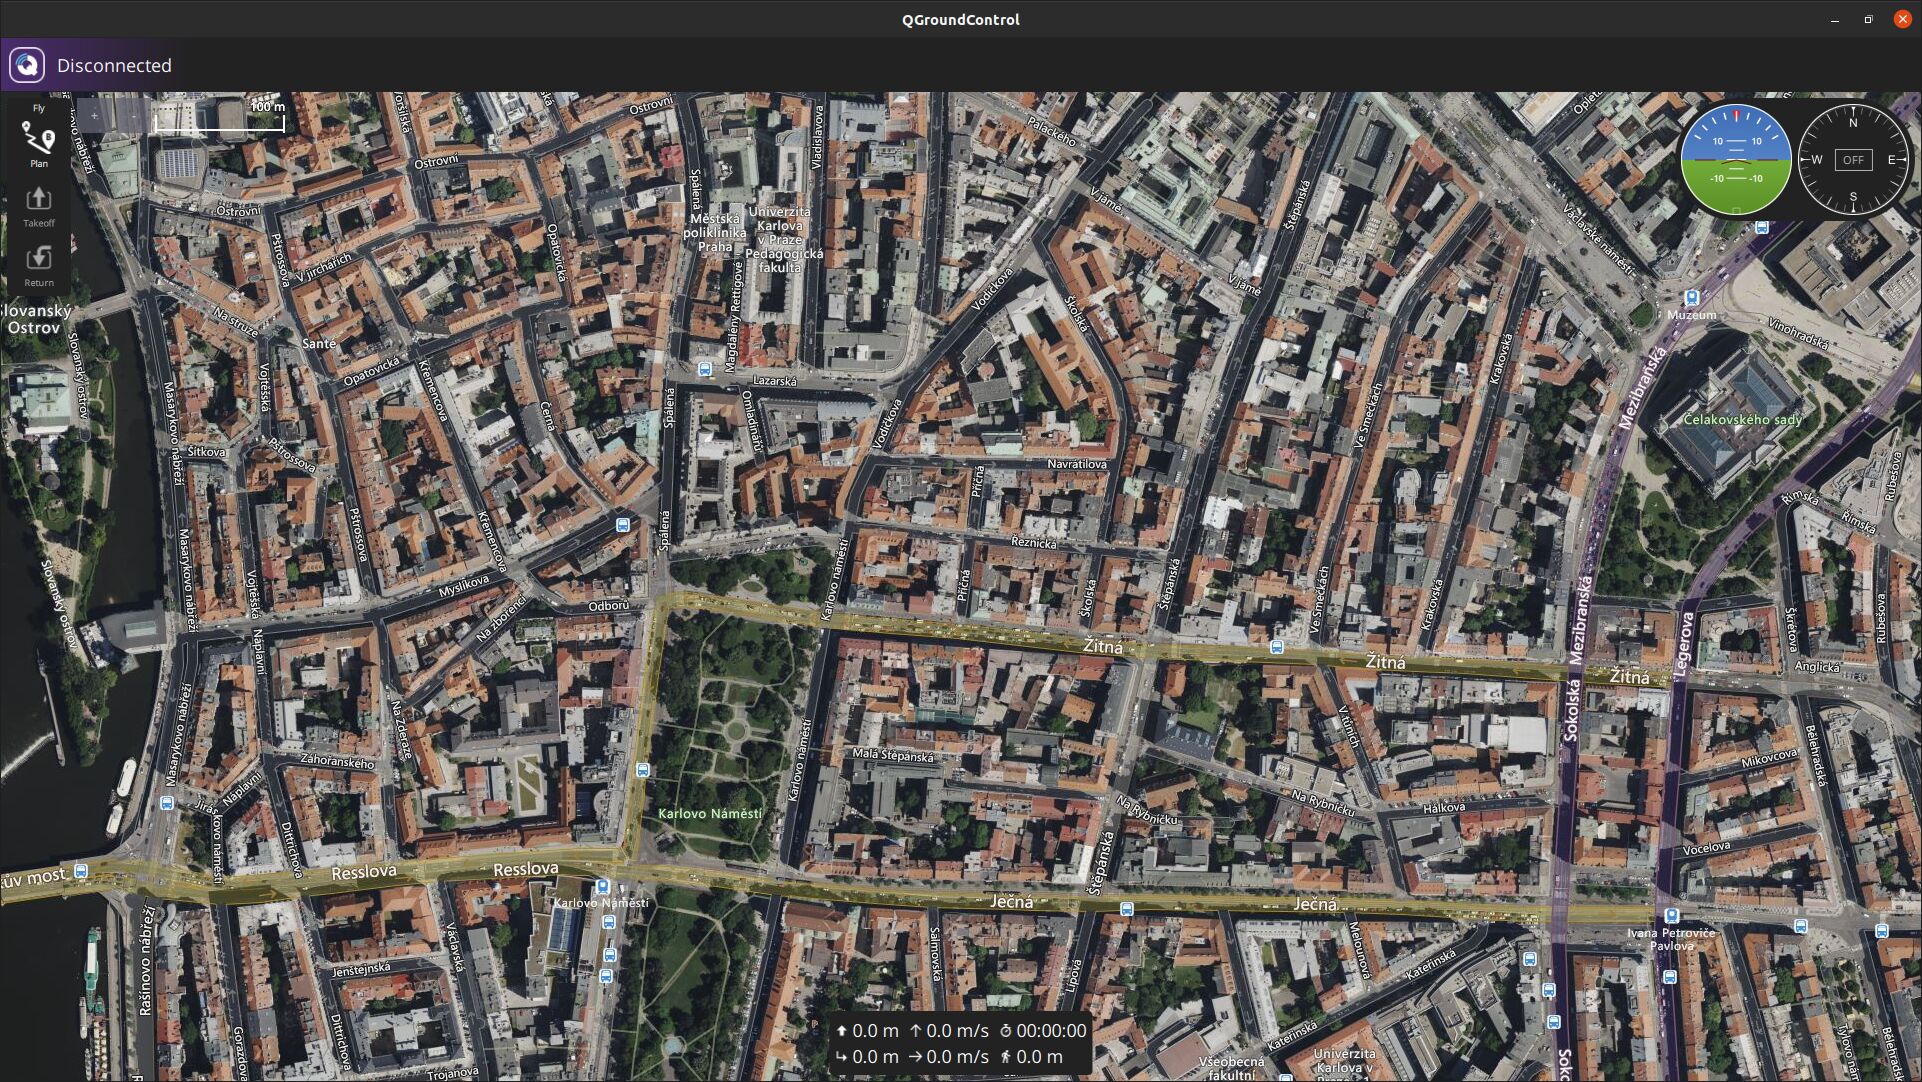Click the transit icon above Ivana Petroviče Pavlova
The height and width of the screenshot is (1082, 1922).
click(1671, 915)
